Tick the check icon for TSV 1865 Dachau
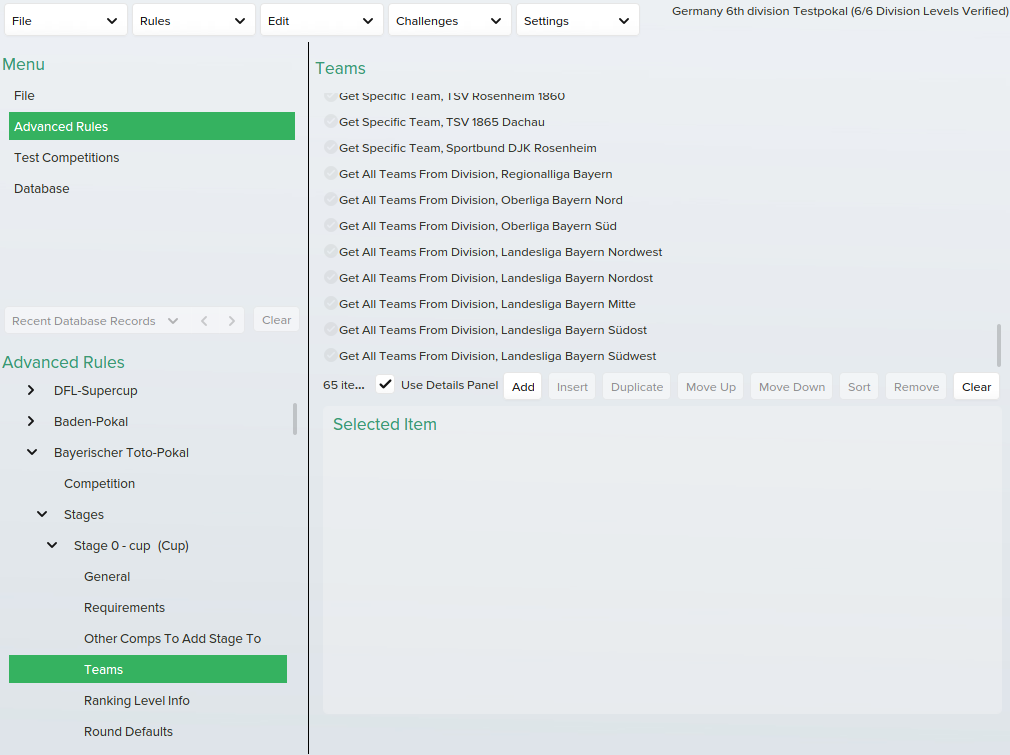The image size is (1010, 755). click(x=330, y=121)
